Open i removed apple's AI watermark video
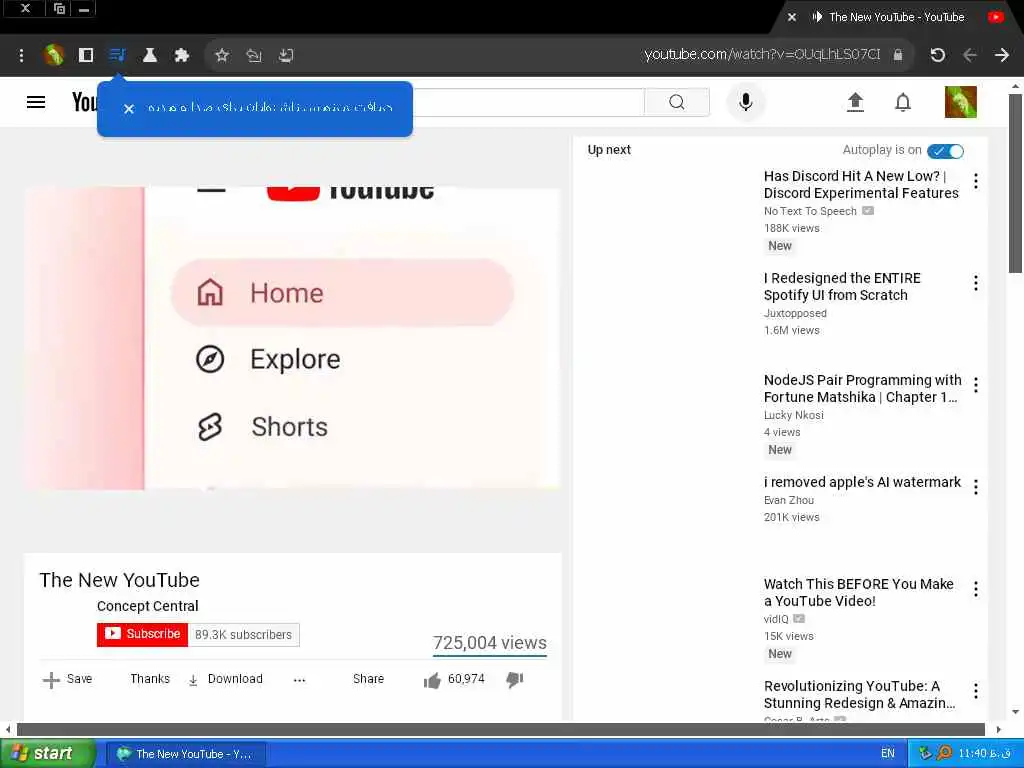 click(x=862, y=482)
